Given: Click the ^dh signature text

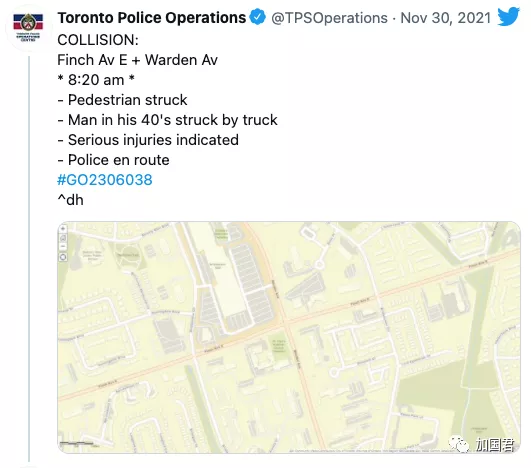Looking at the screenshot, I should 70,200.
